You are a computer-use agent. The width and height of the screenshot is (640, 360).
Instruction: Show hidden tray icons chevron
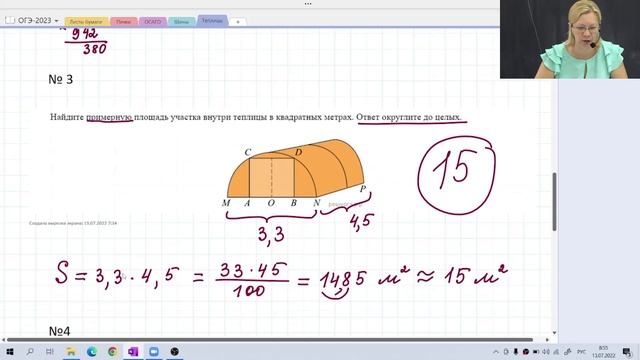(496, 352)
